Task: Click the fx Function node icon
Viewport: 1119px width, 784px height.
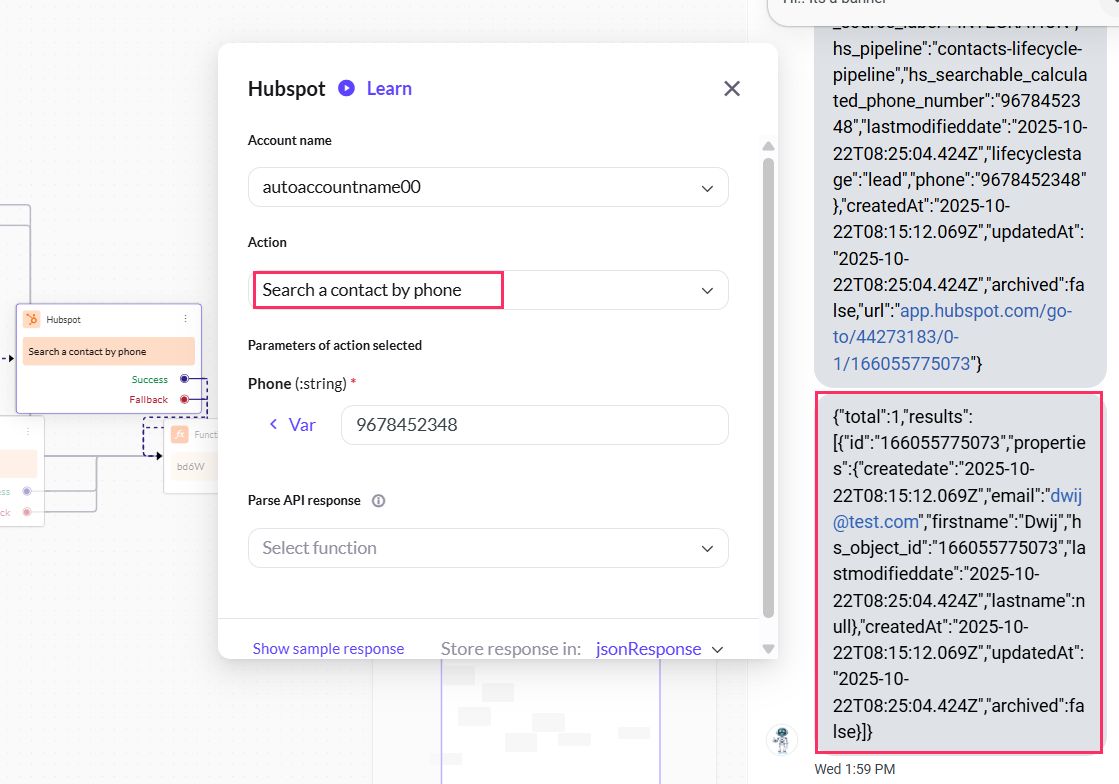Action: (179, 434)
